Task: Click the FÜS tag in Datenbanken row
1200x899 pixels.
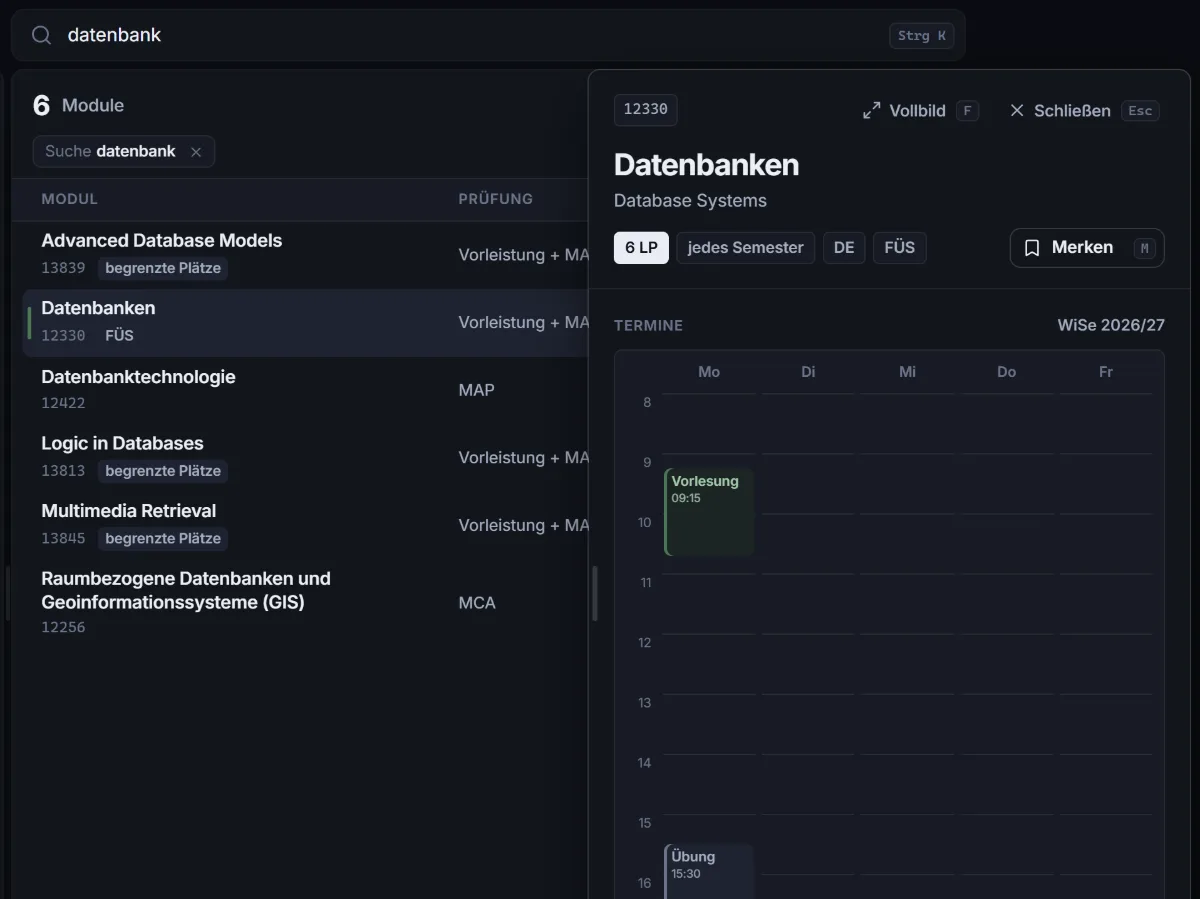Action: point(119,336)
